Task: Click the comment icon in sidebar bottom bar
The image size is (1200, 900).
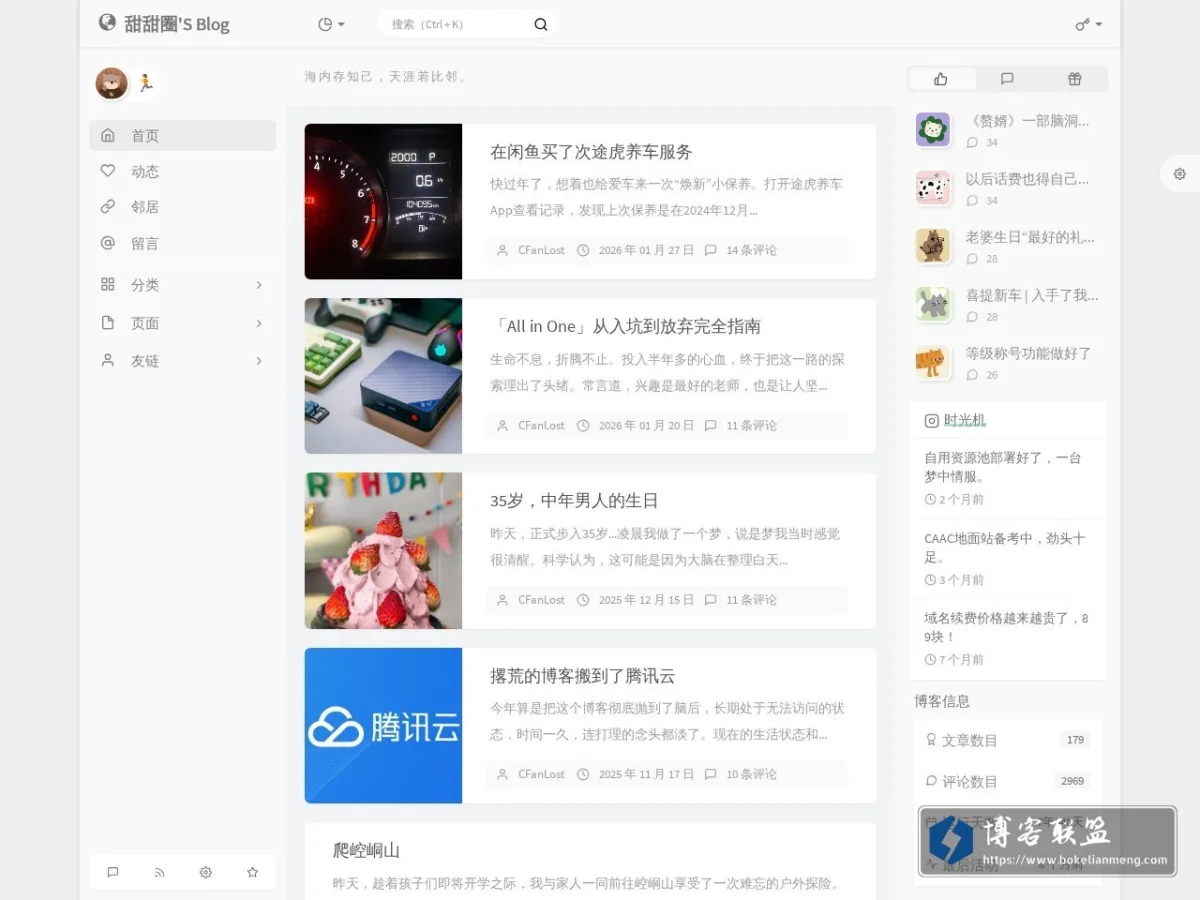Action: tap(113, 872)
